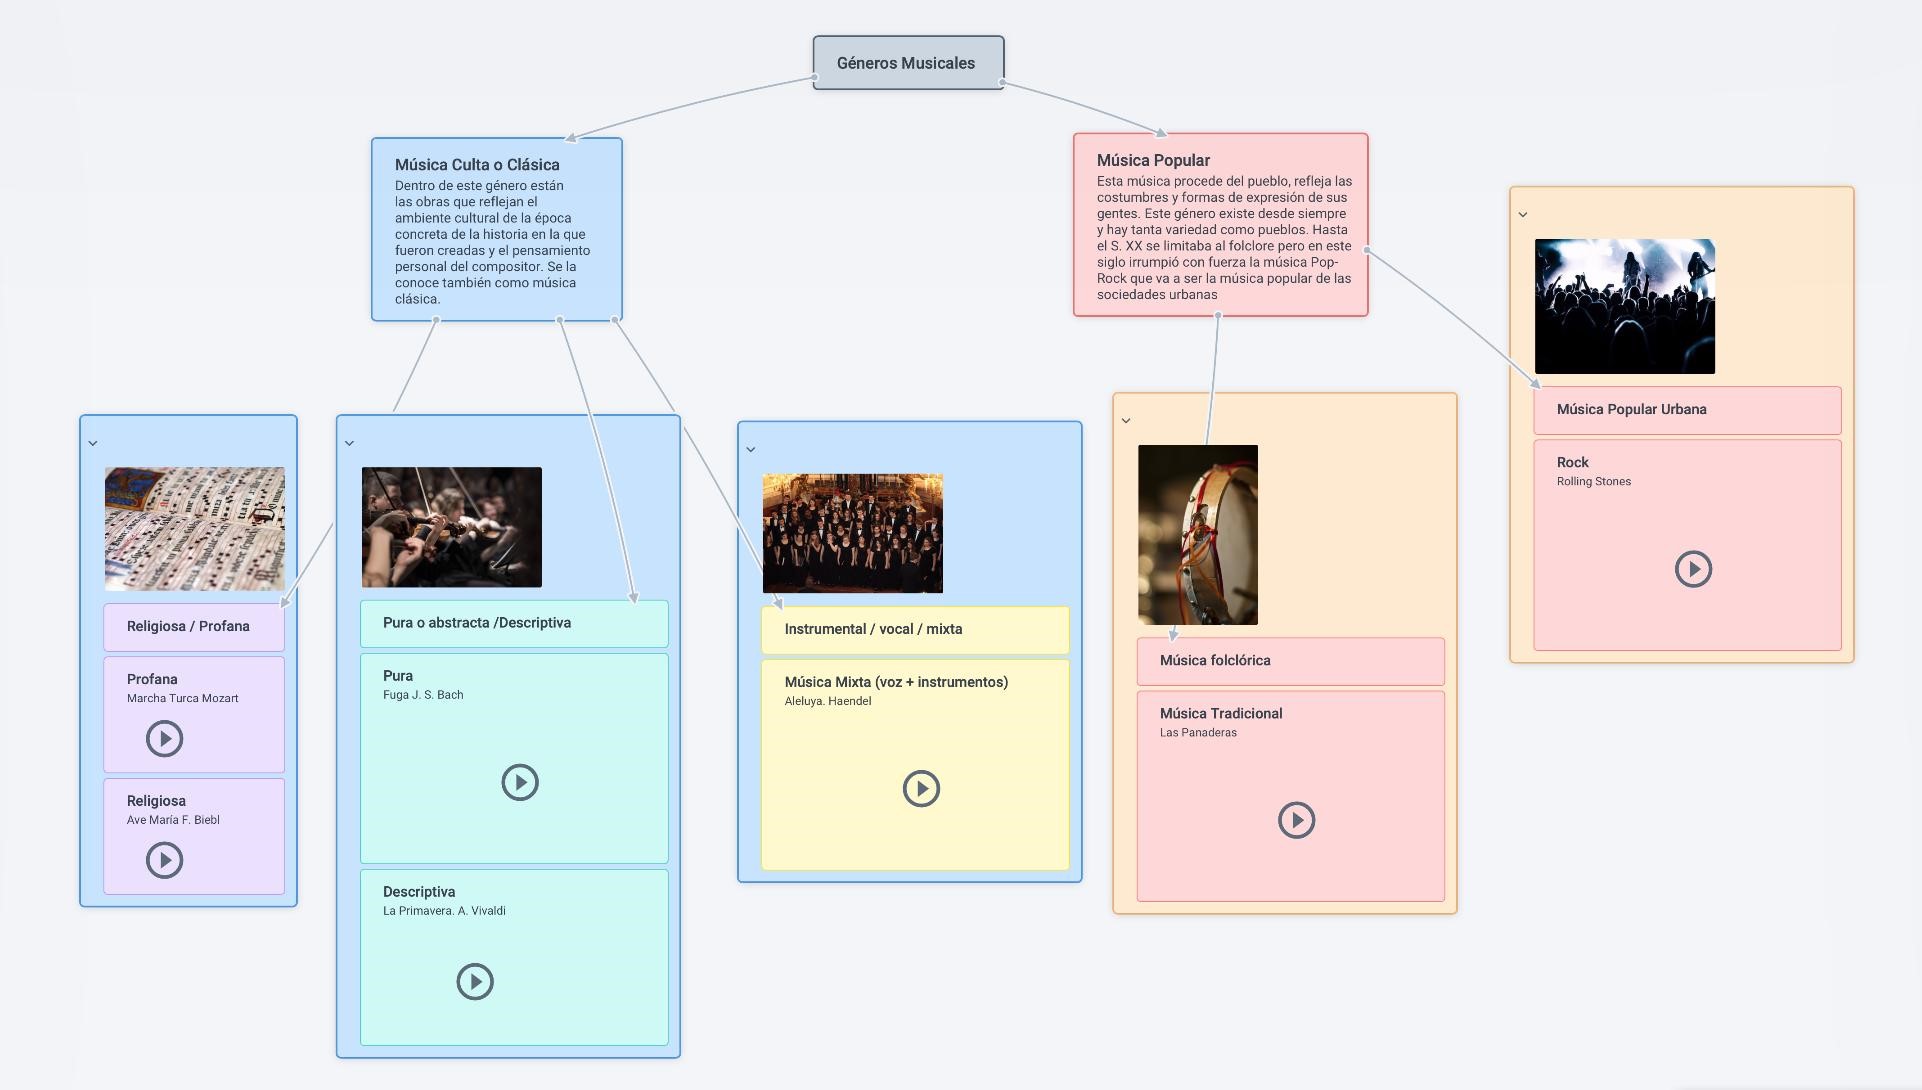Viewport: 1922px width, 1090px height.
Task: Play the Pura Fuga J. S. Bach audio
Action: point(520,782)
